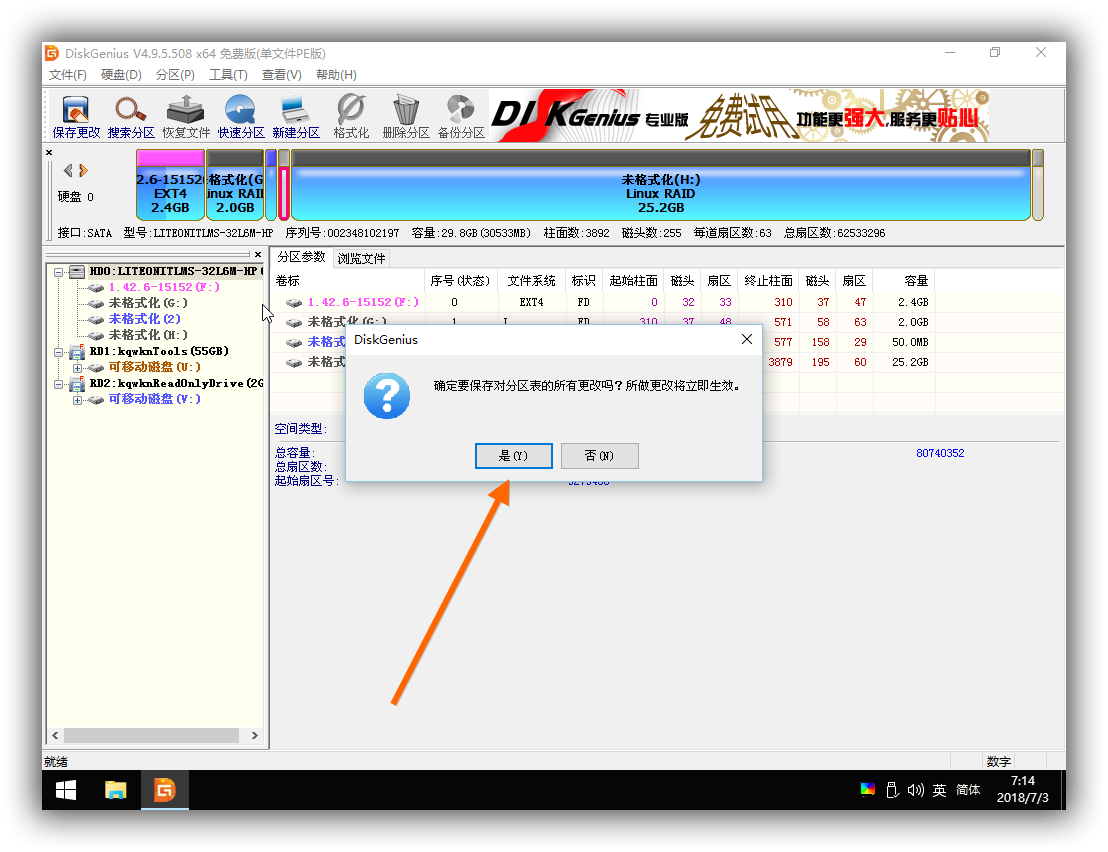
Task: Click the 卷标 column header
Action: pyautogui.click(x=348, y=281)
